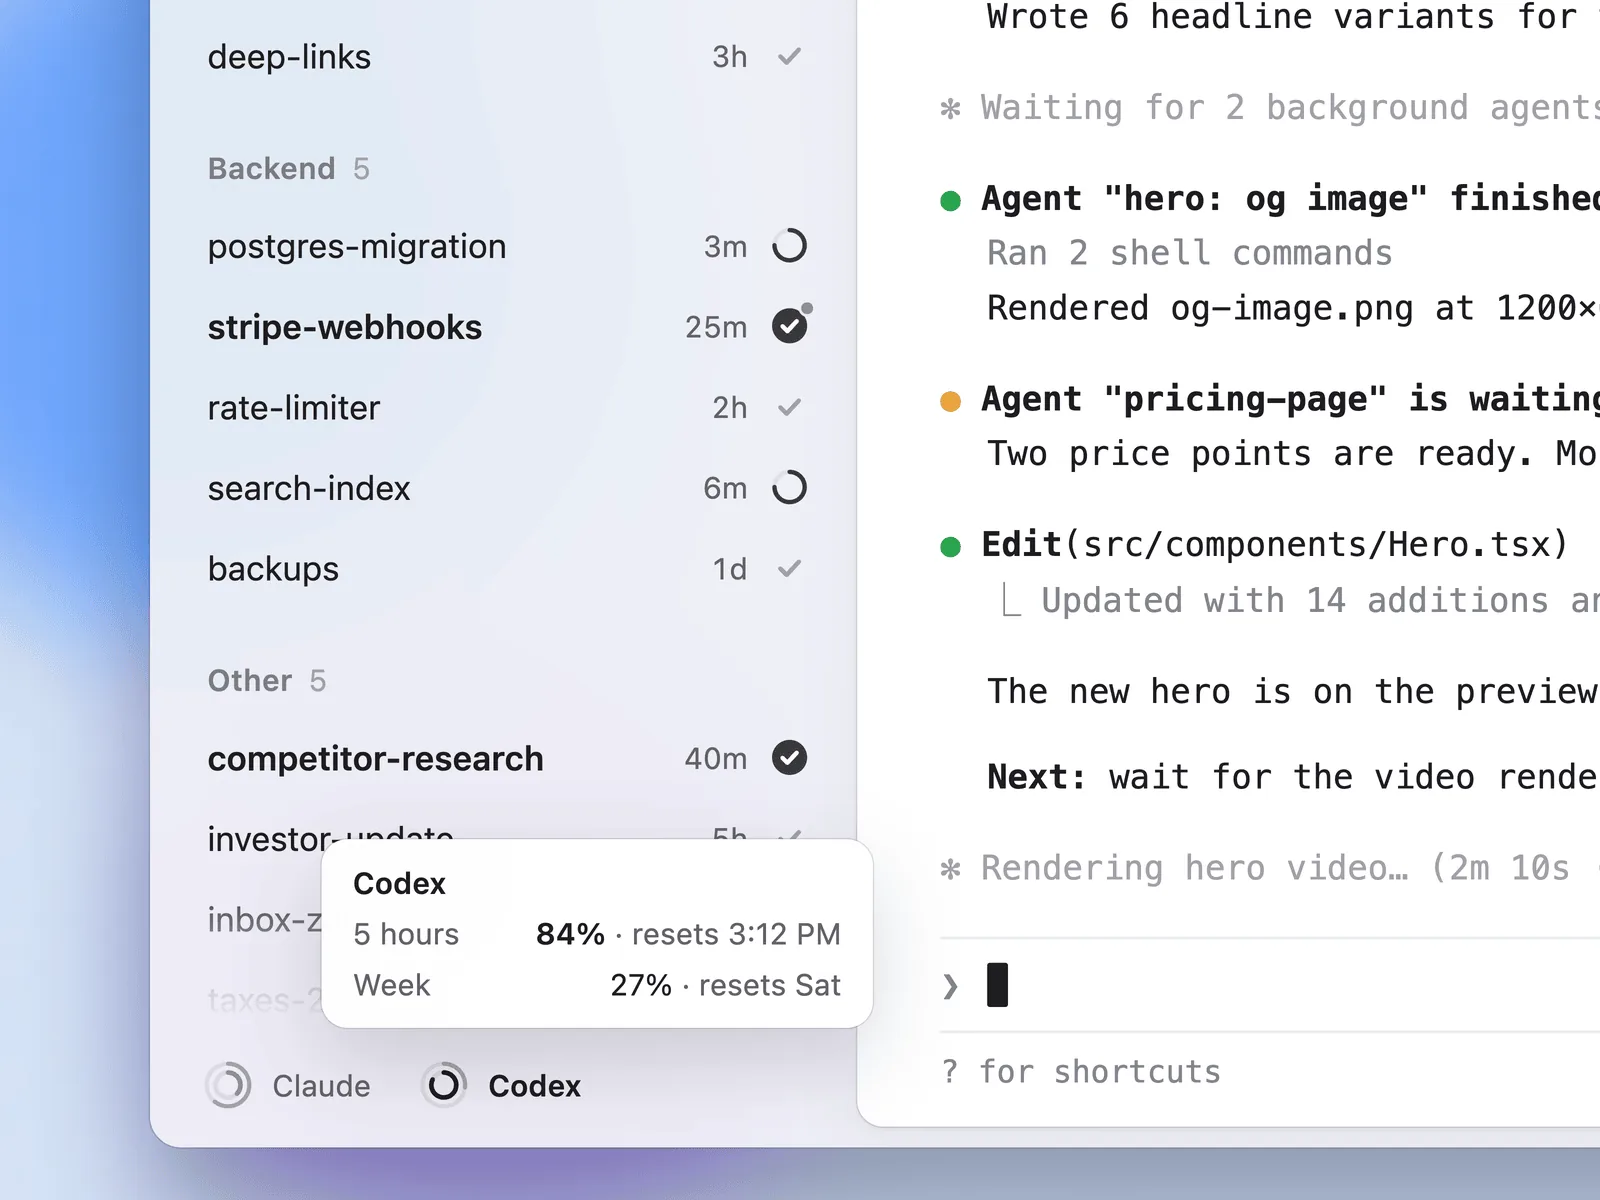Viewport: 1600px width, 1200px height.
Task: Click the spinner icon for search-index
Action: (x=789, y=488)
